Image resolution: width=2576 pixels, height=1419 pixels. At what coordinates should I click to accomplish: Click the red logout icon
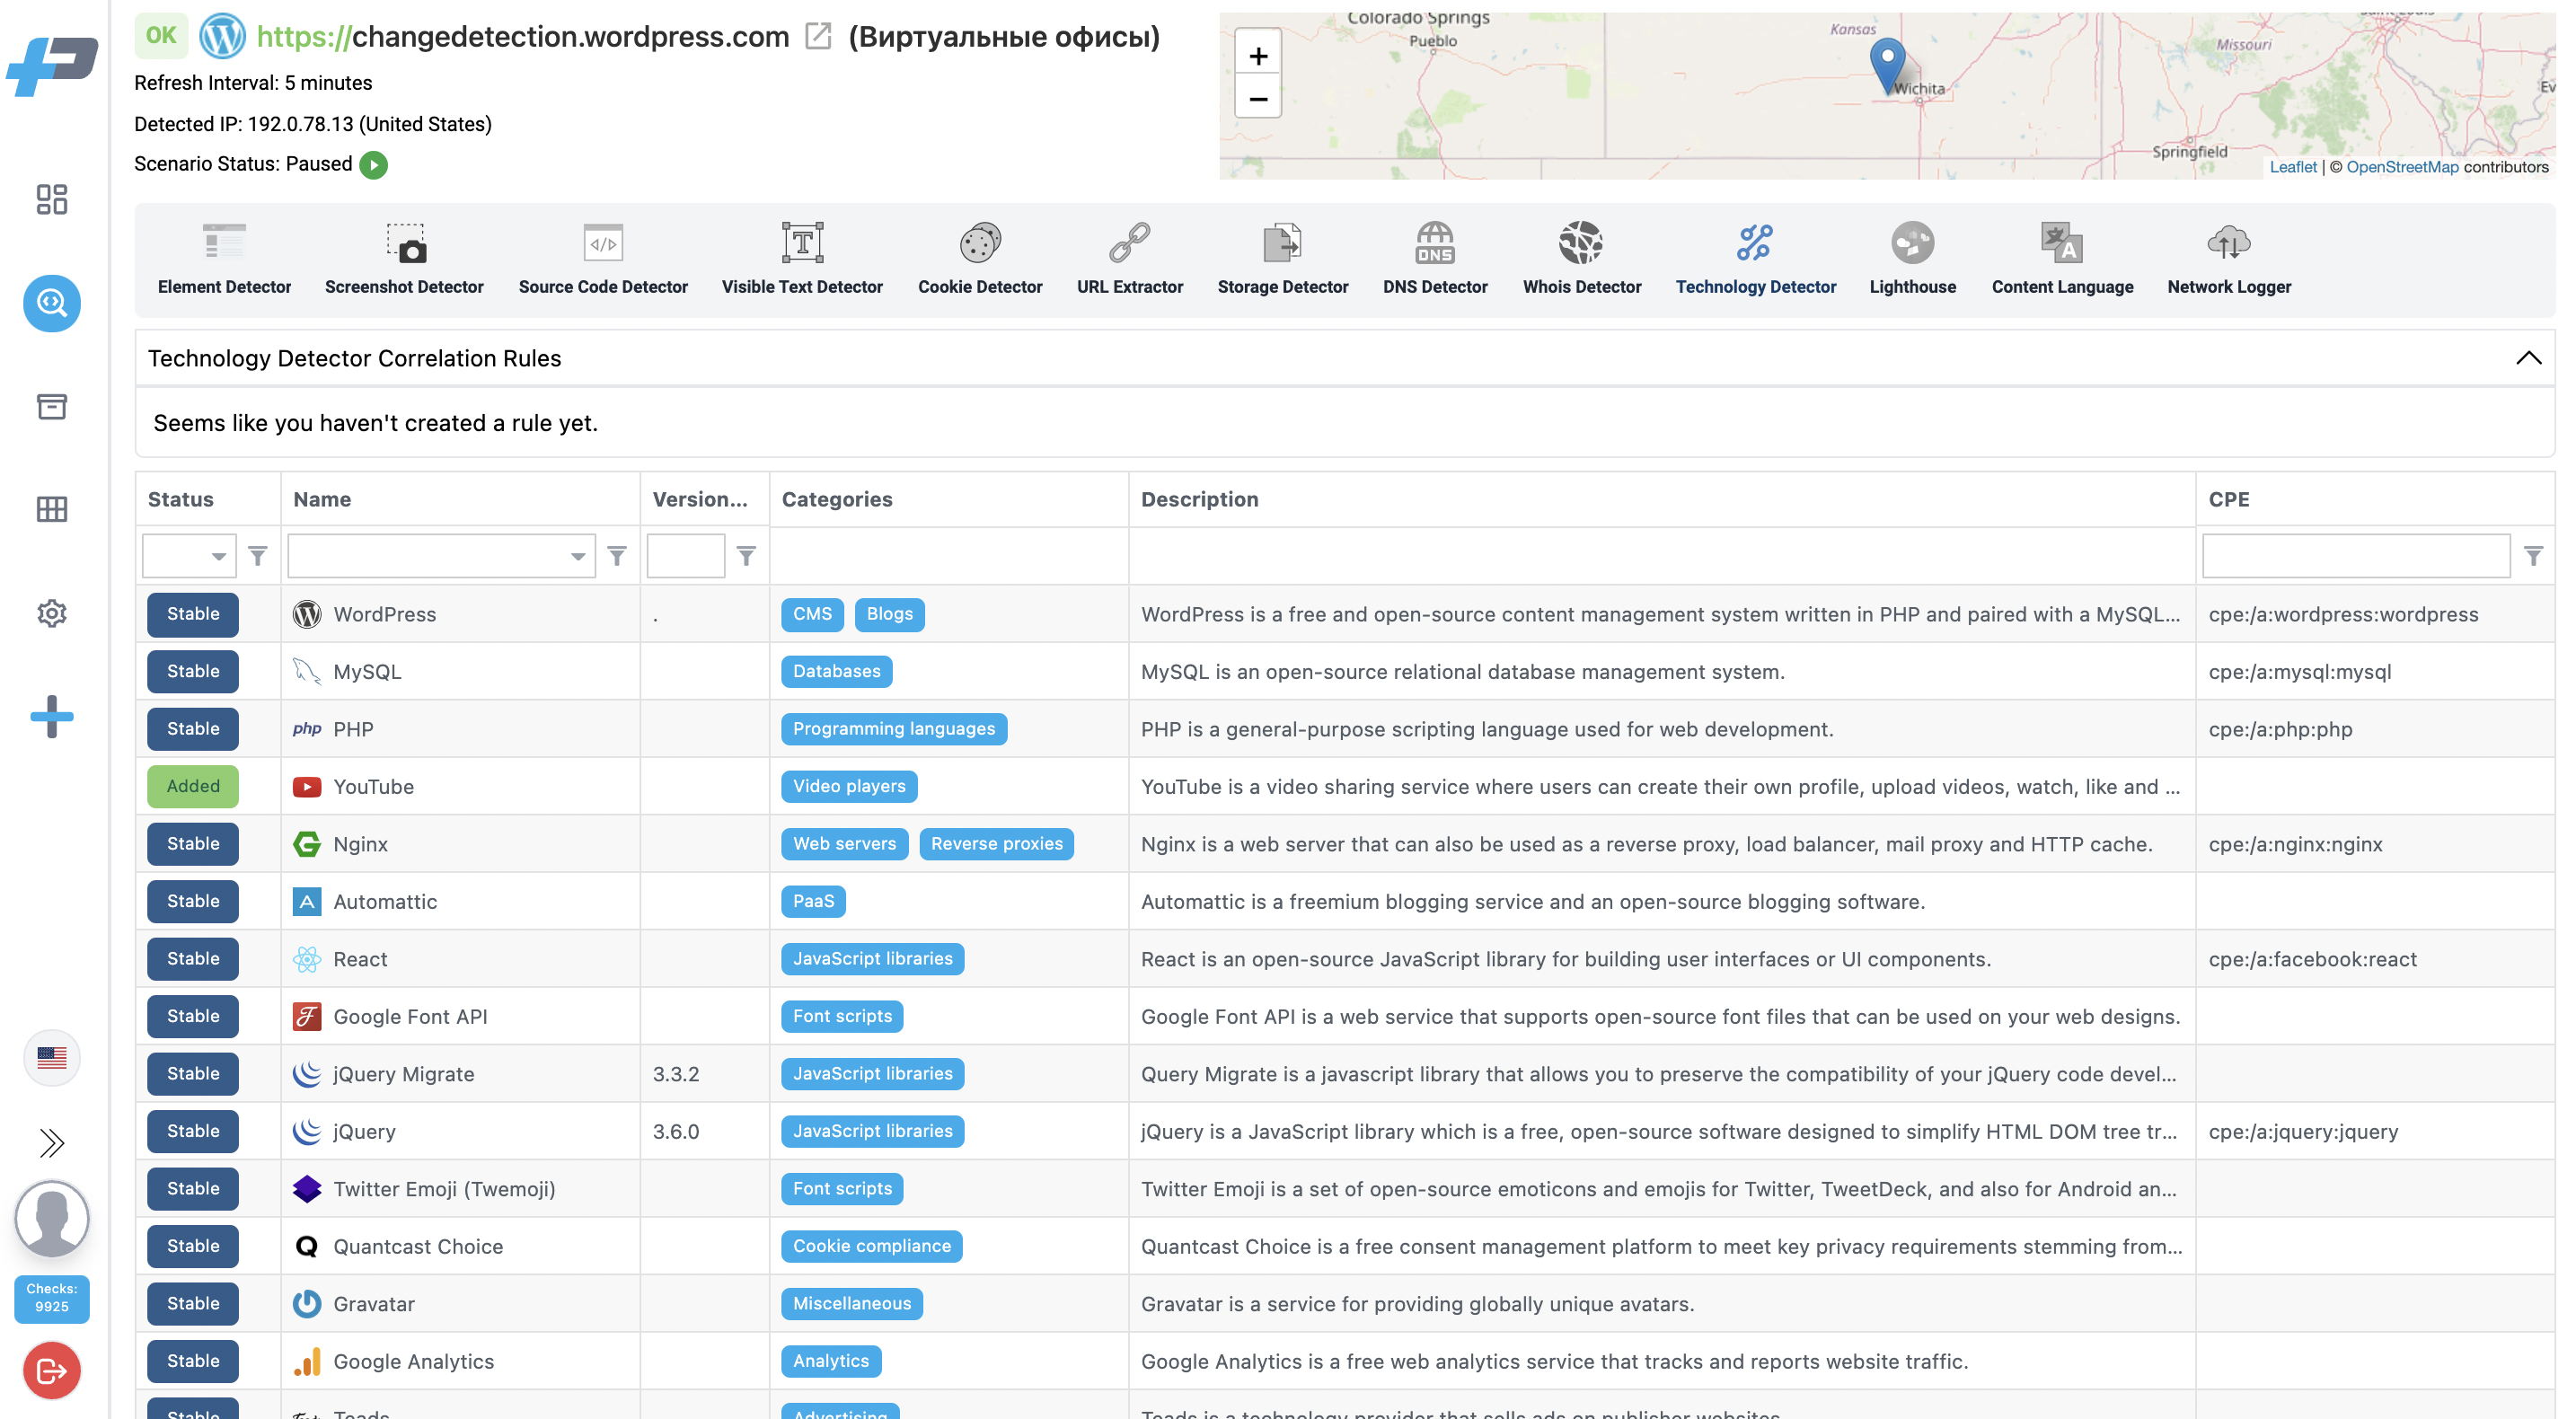[52, 1371]
